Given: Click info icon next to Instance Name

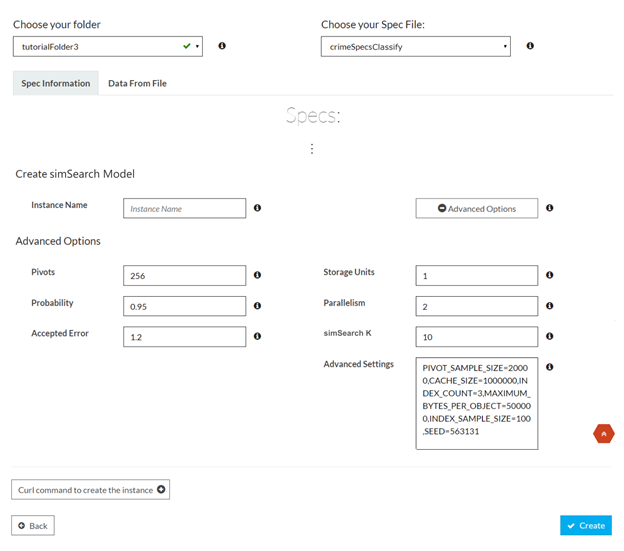Looking at the screenshot, I should tap(257, 208).
